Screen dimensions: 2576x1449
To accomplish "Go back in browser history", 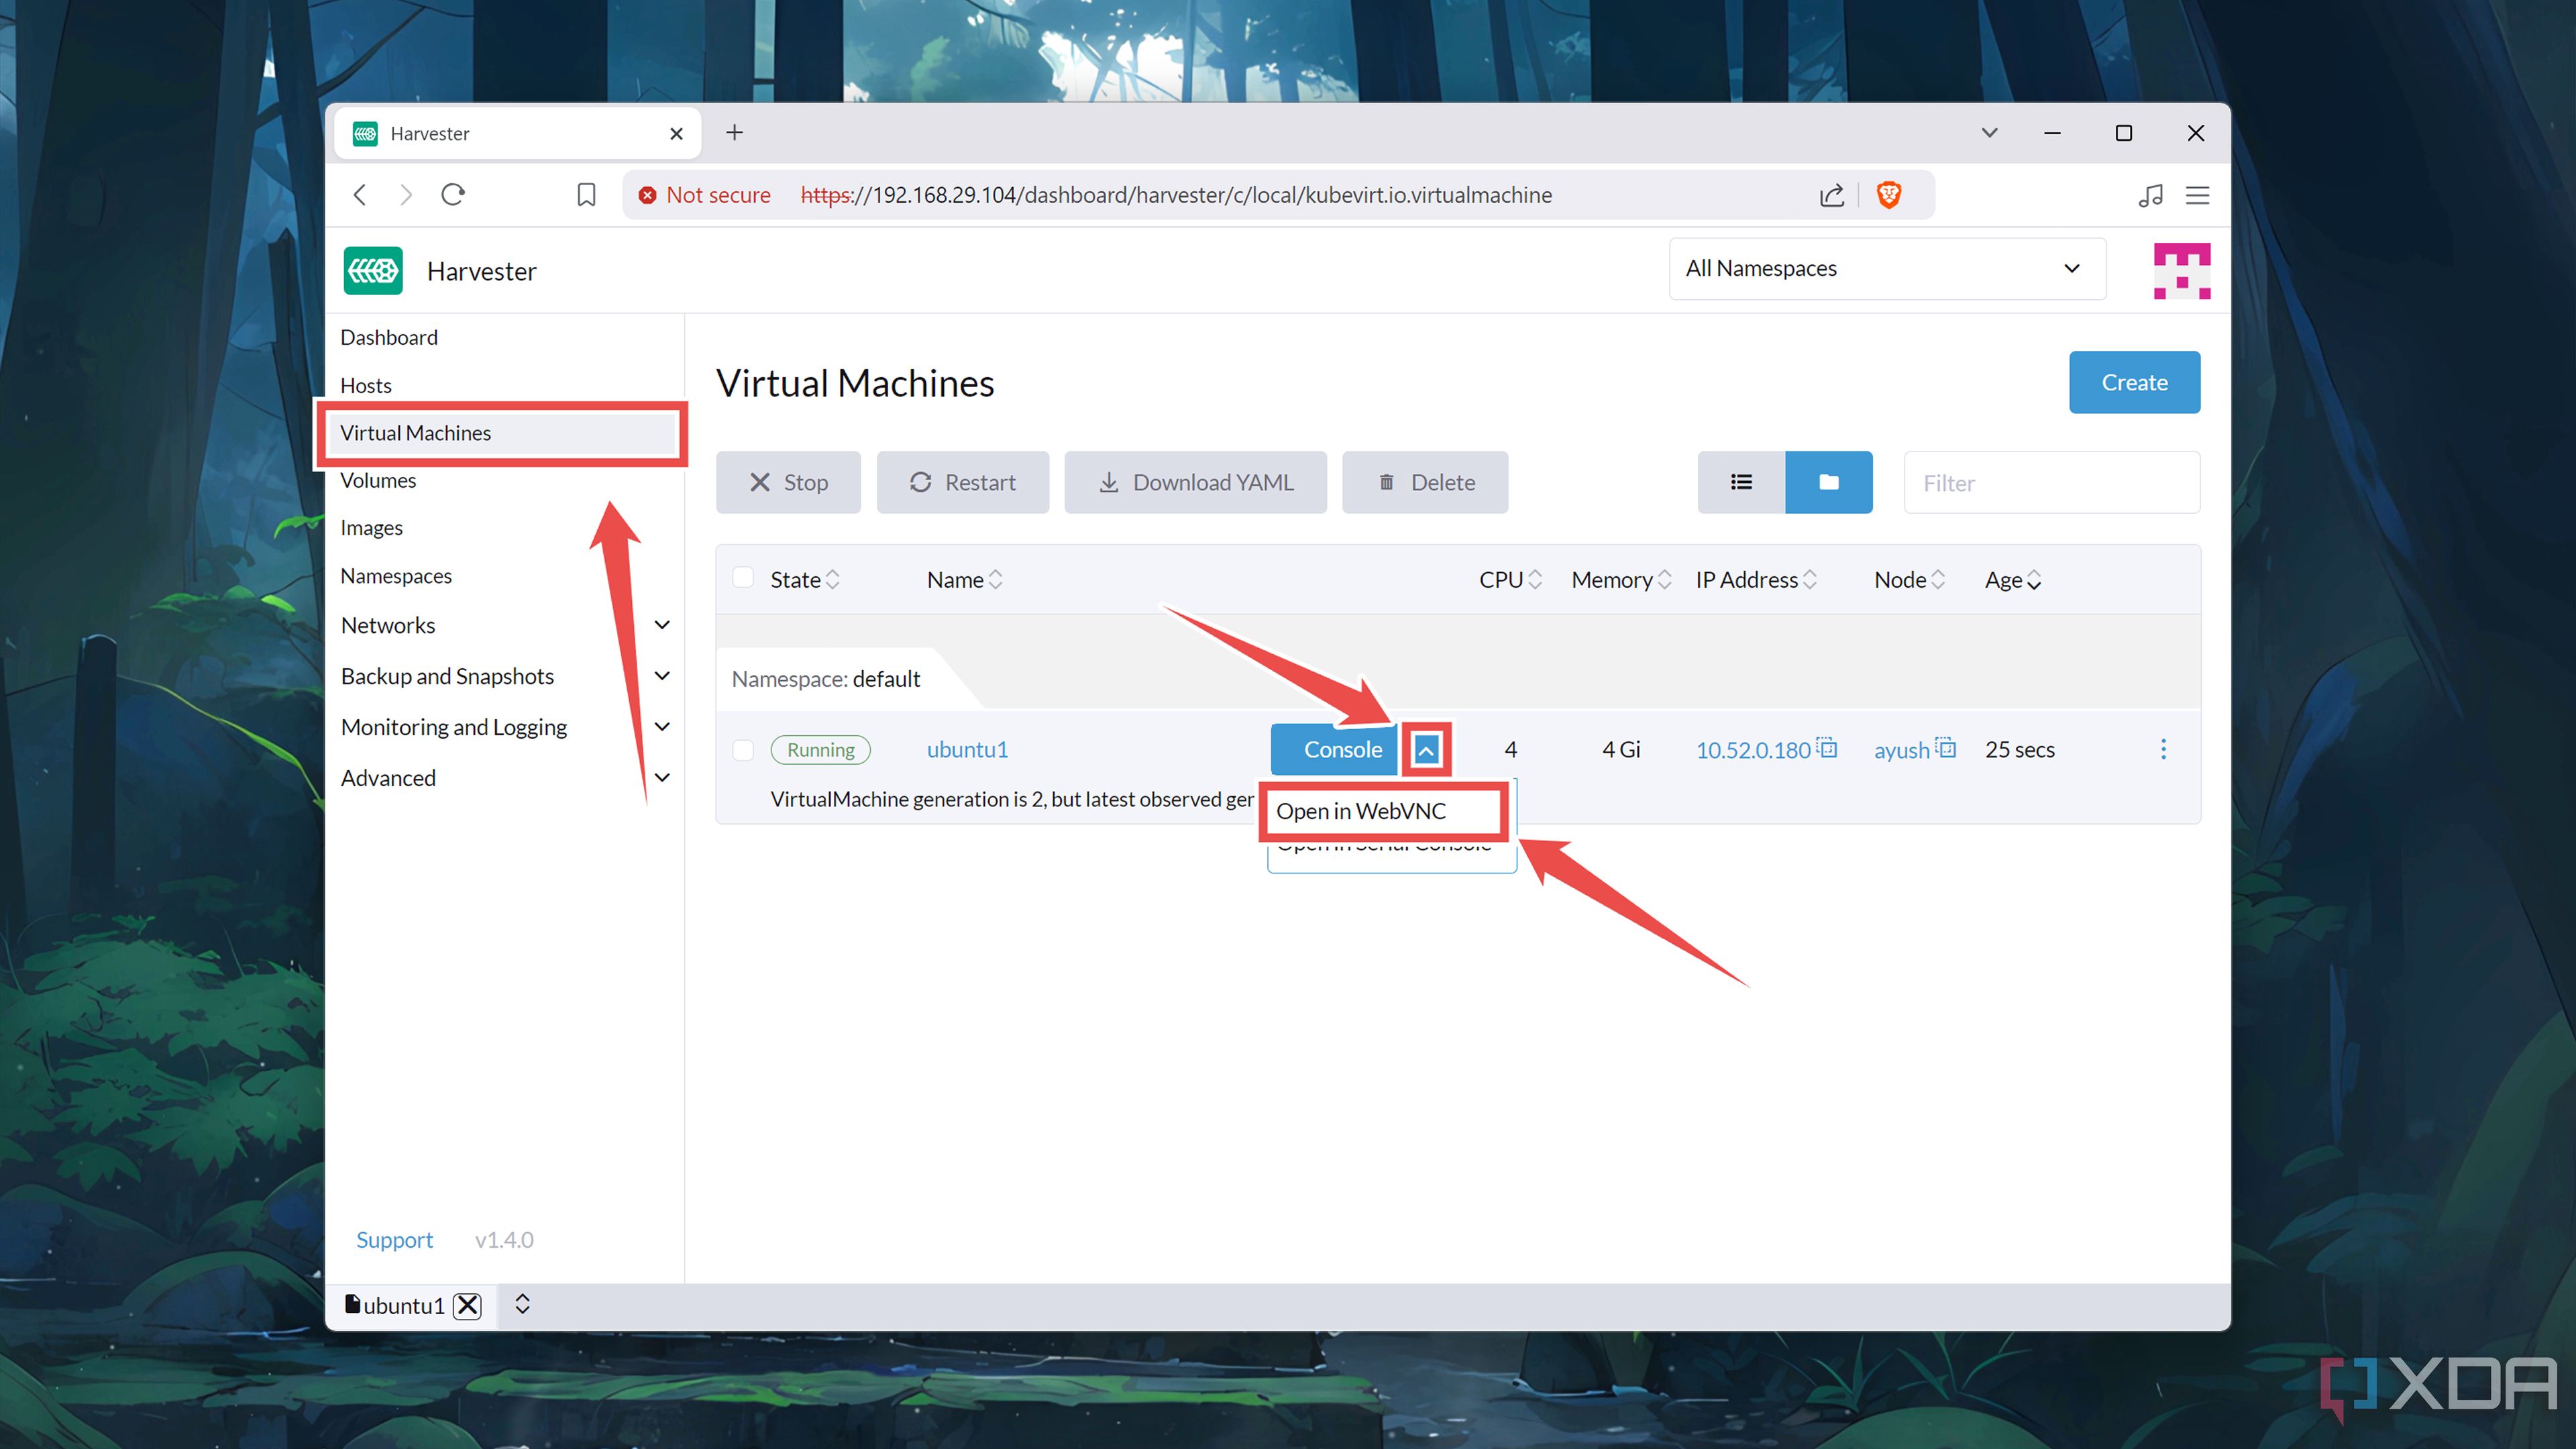I will click(360, 194).
